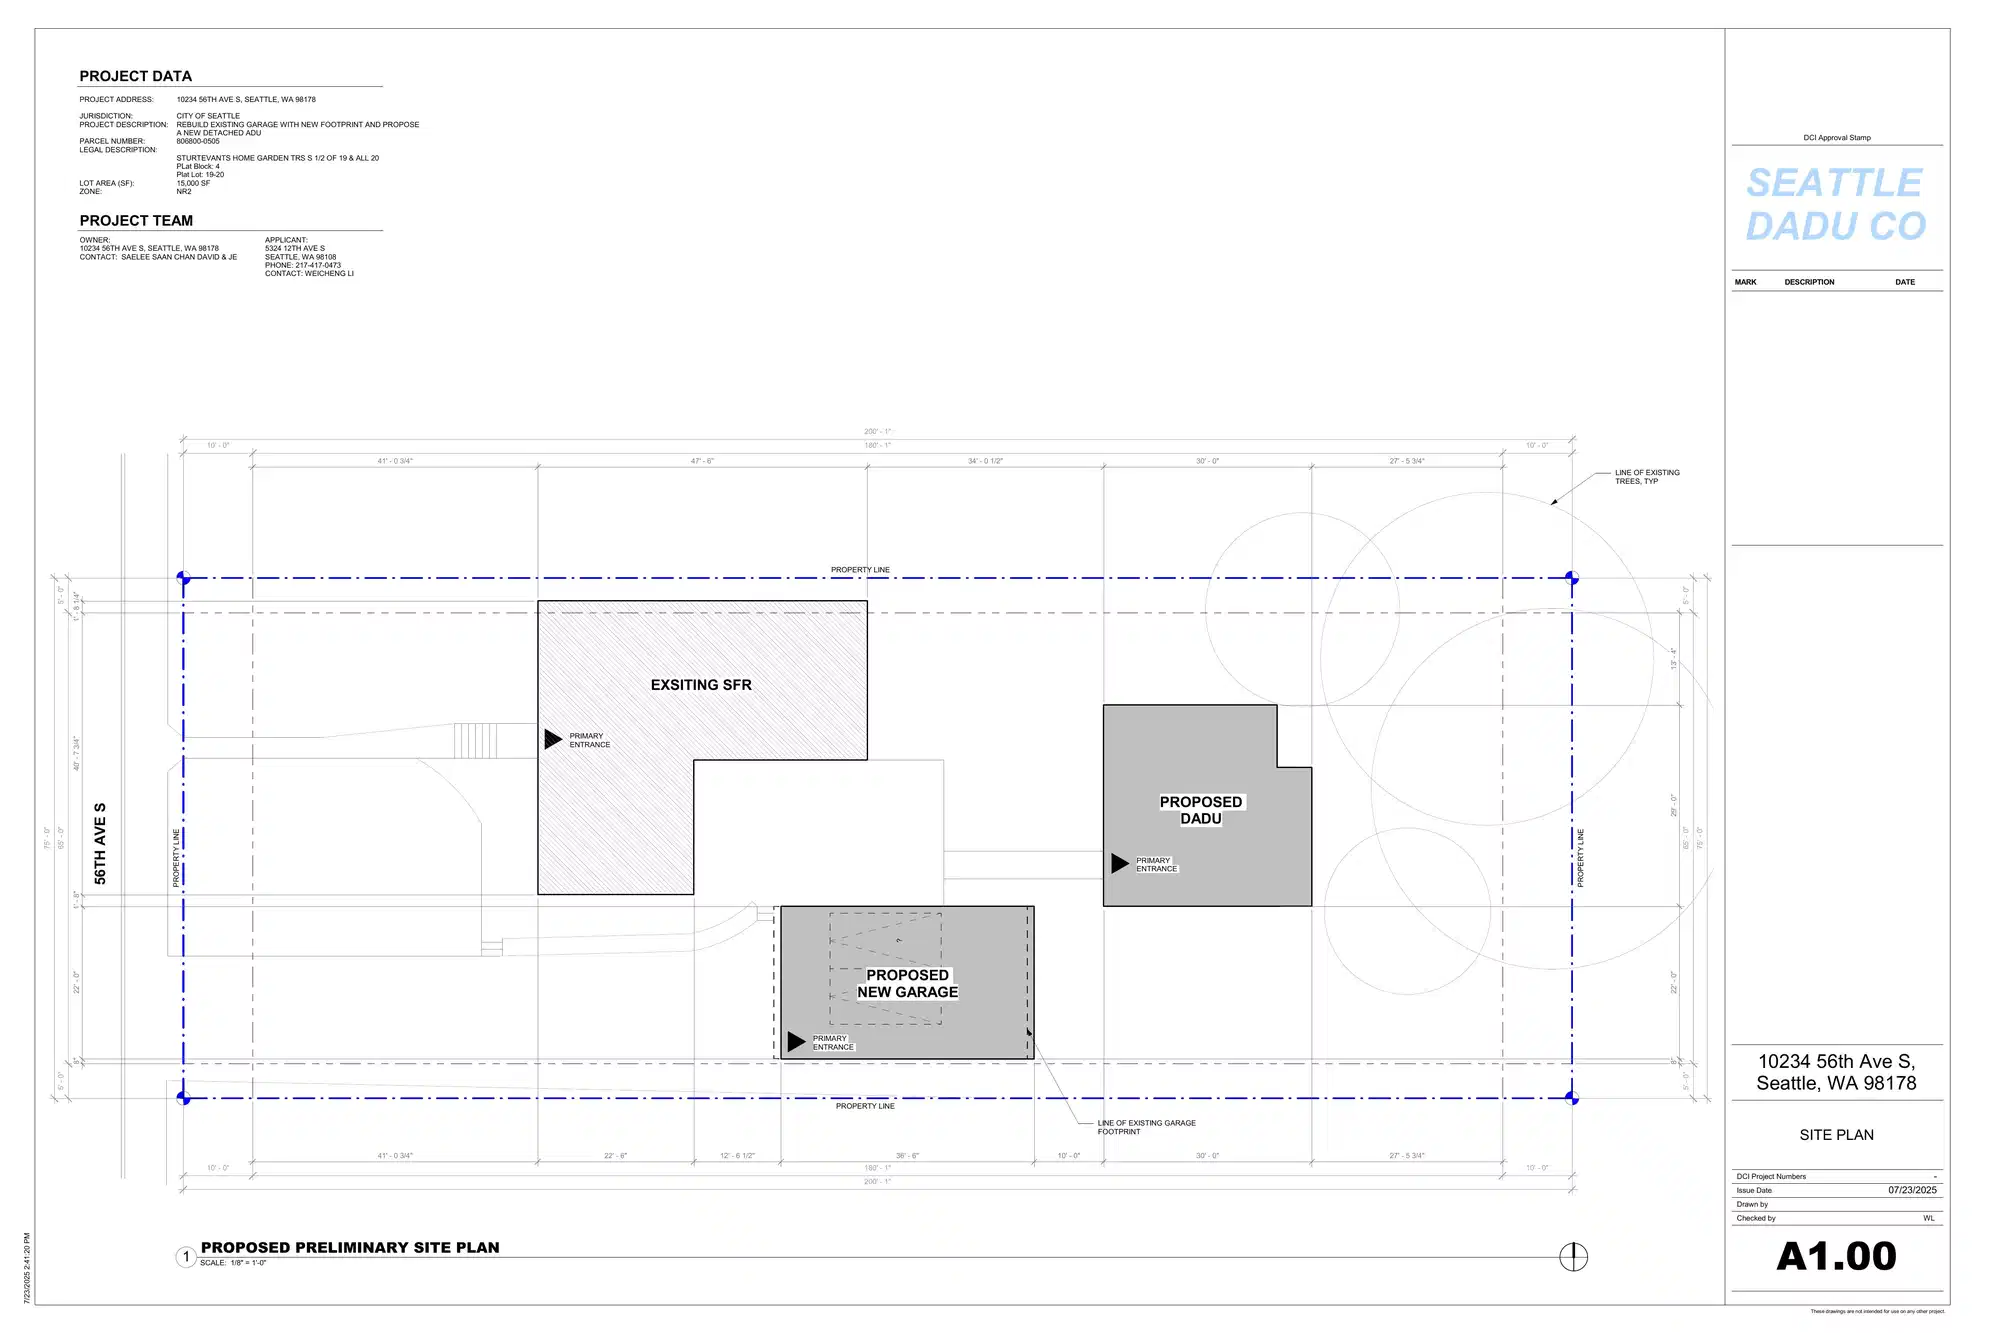Screen dimensions: 2000x1333
Task: Click the 36' - 6" dimension text
Action: click(x=907, y=1156)
